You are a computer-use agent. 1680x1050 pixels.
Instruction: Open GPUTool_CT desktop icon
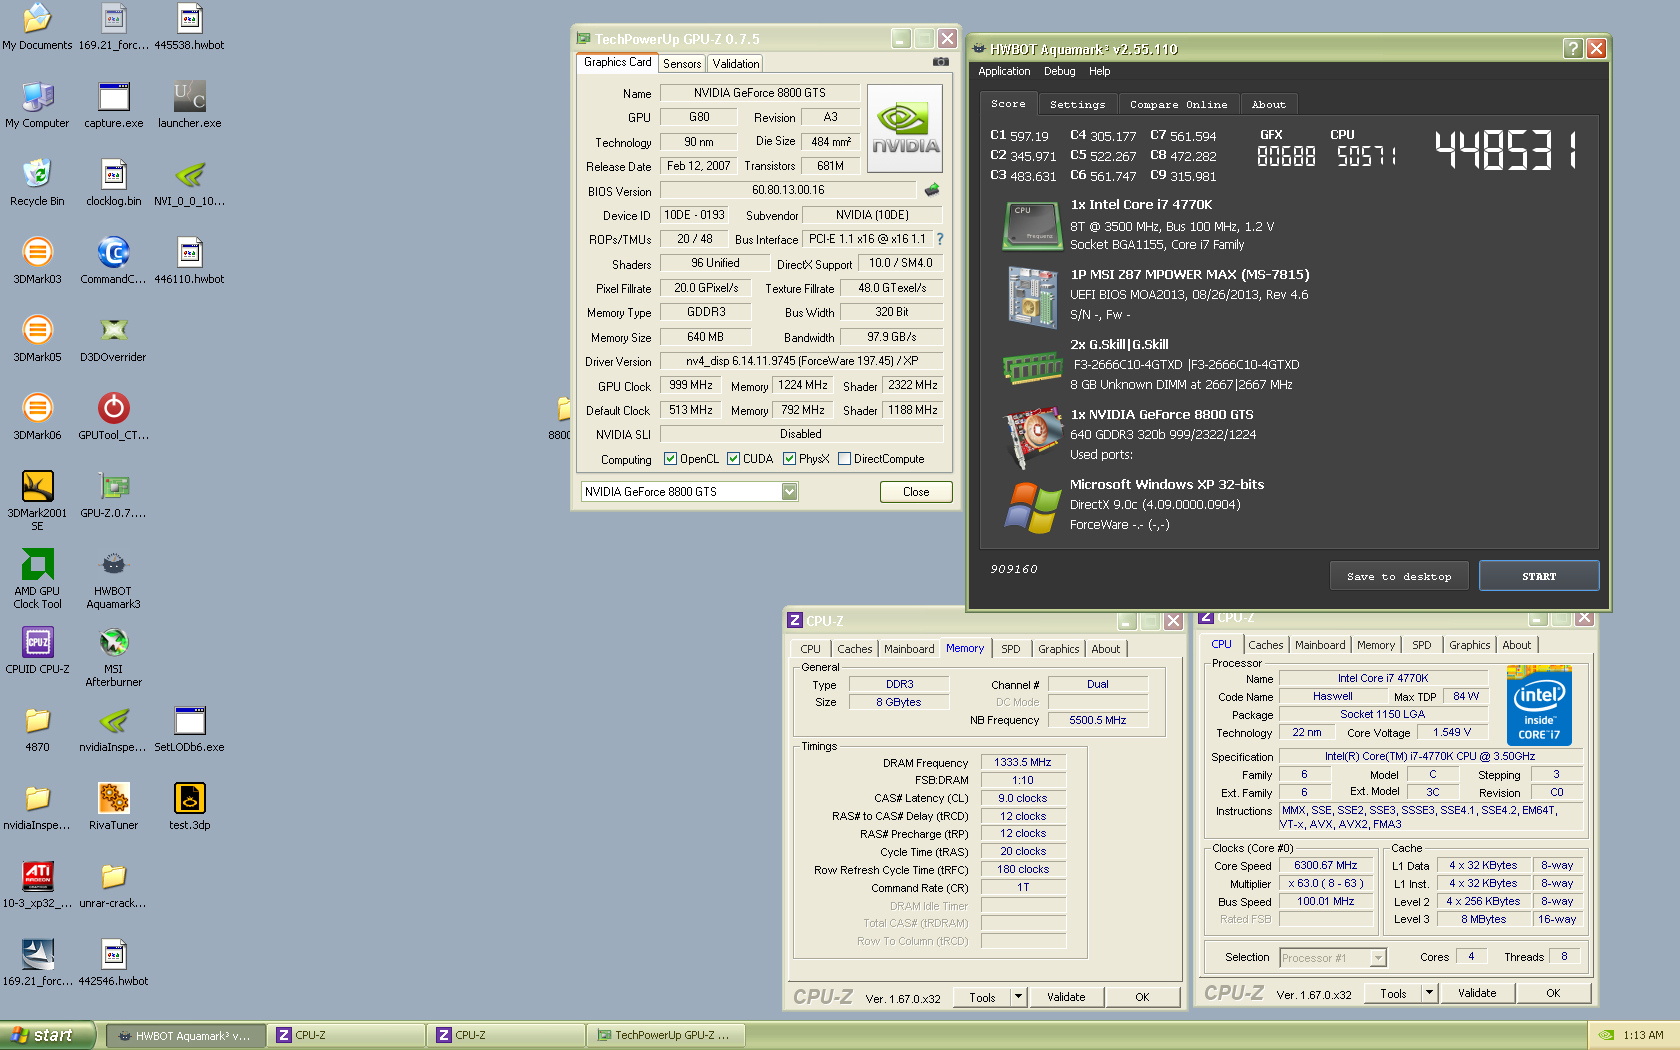click(x=113, y=417)
